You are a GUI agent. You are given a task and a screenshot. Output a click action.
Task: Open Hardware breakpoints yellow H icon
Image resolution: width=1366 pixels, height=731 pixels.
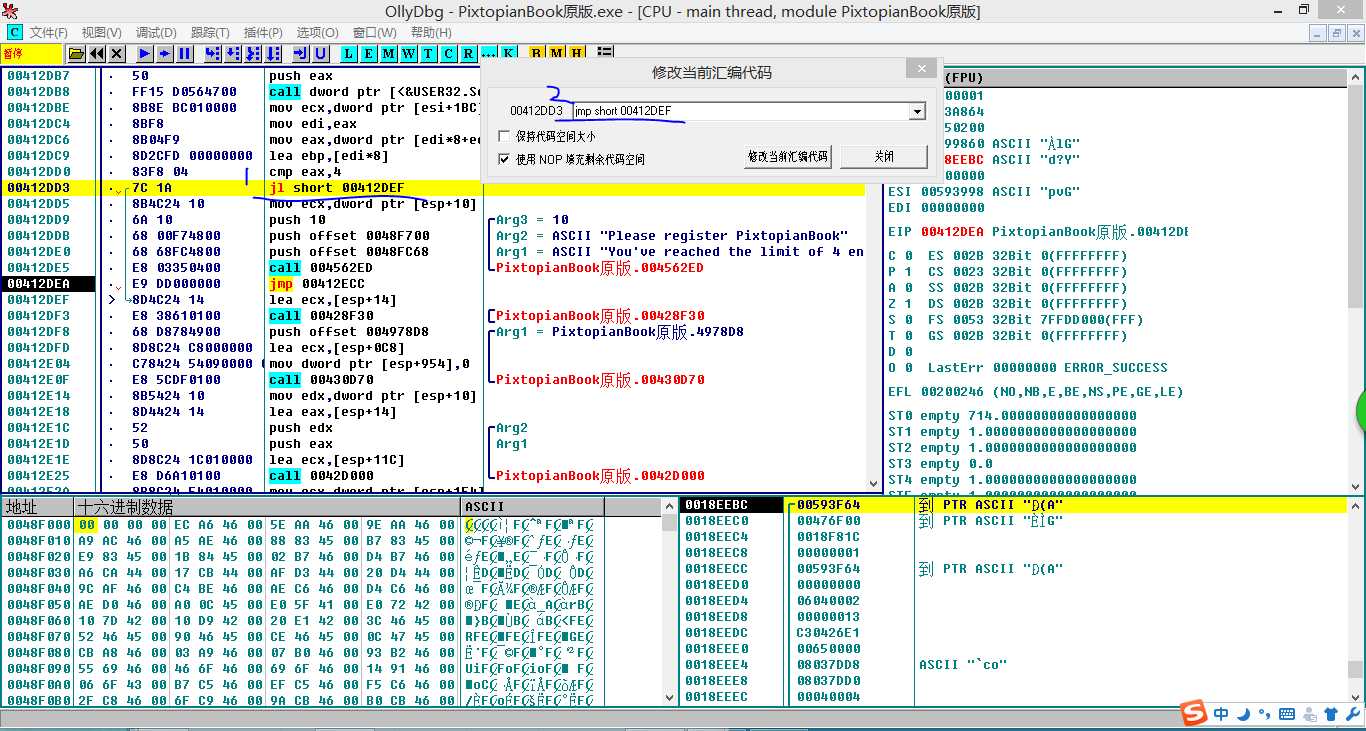point(577,53)
